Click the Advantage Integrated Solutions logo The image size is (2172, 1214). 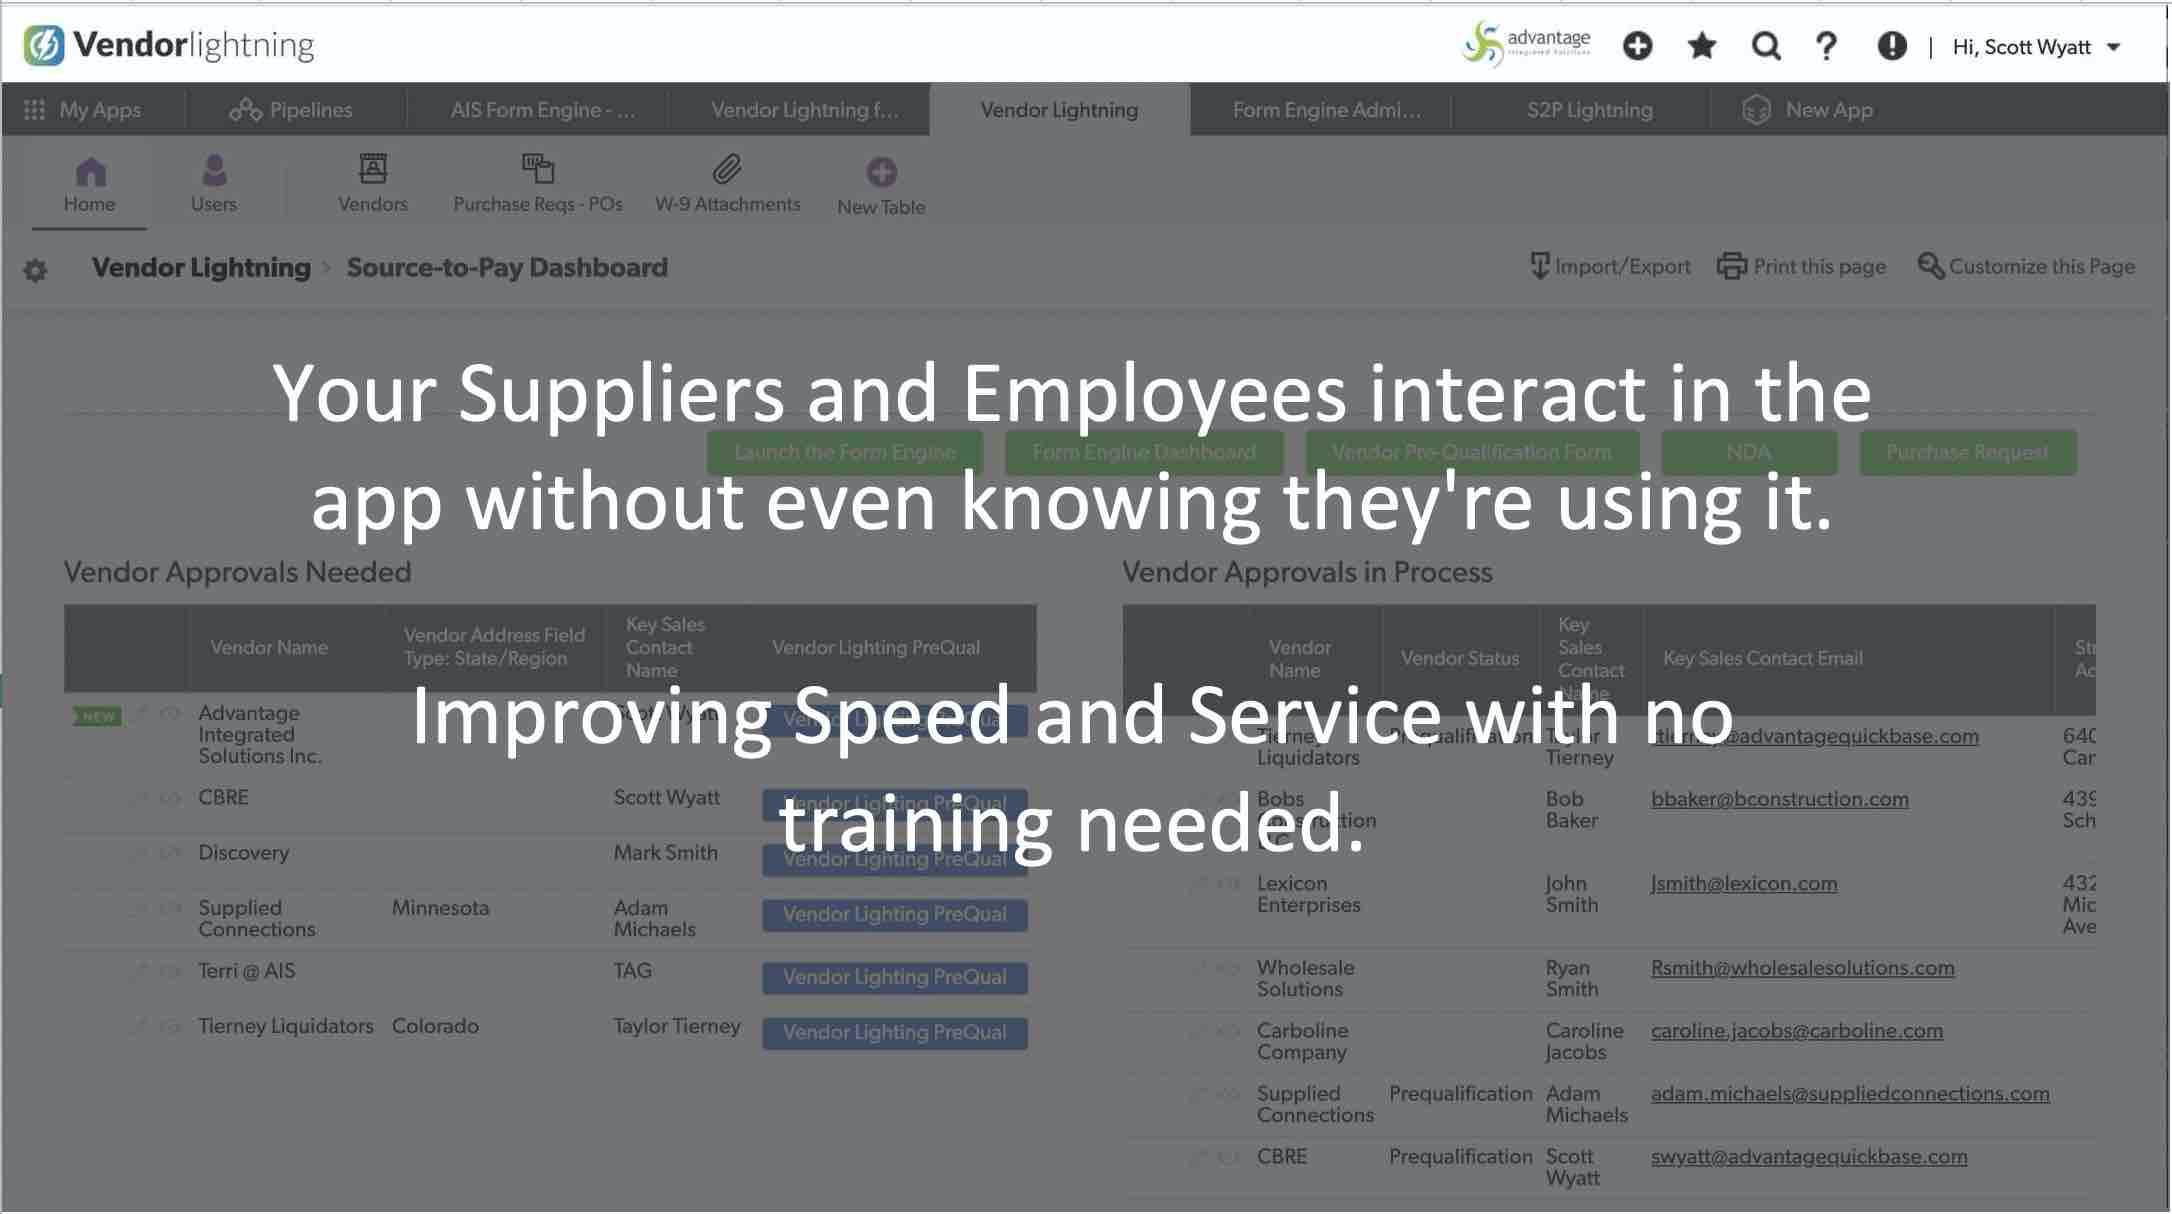click(1526, 44)
